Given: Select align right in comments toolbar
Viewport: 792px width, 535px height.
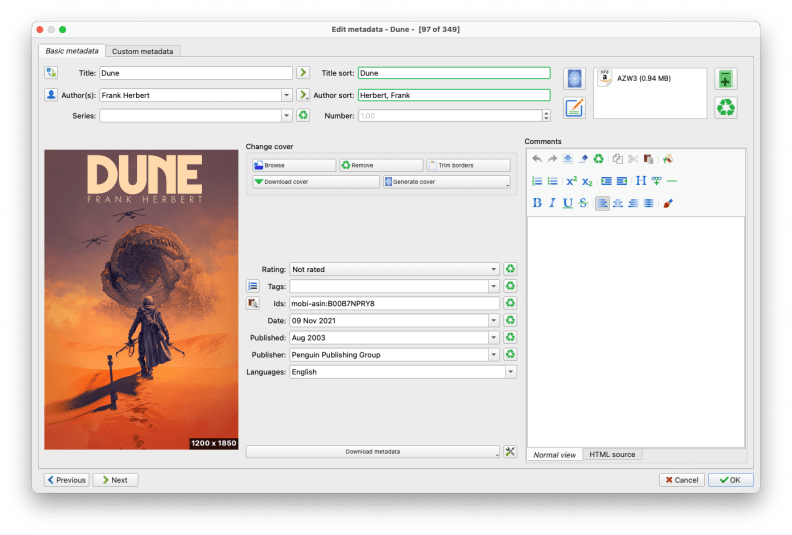Looking at the screenshot, I should tap(633, 203).
